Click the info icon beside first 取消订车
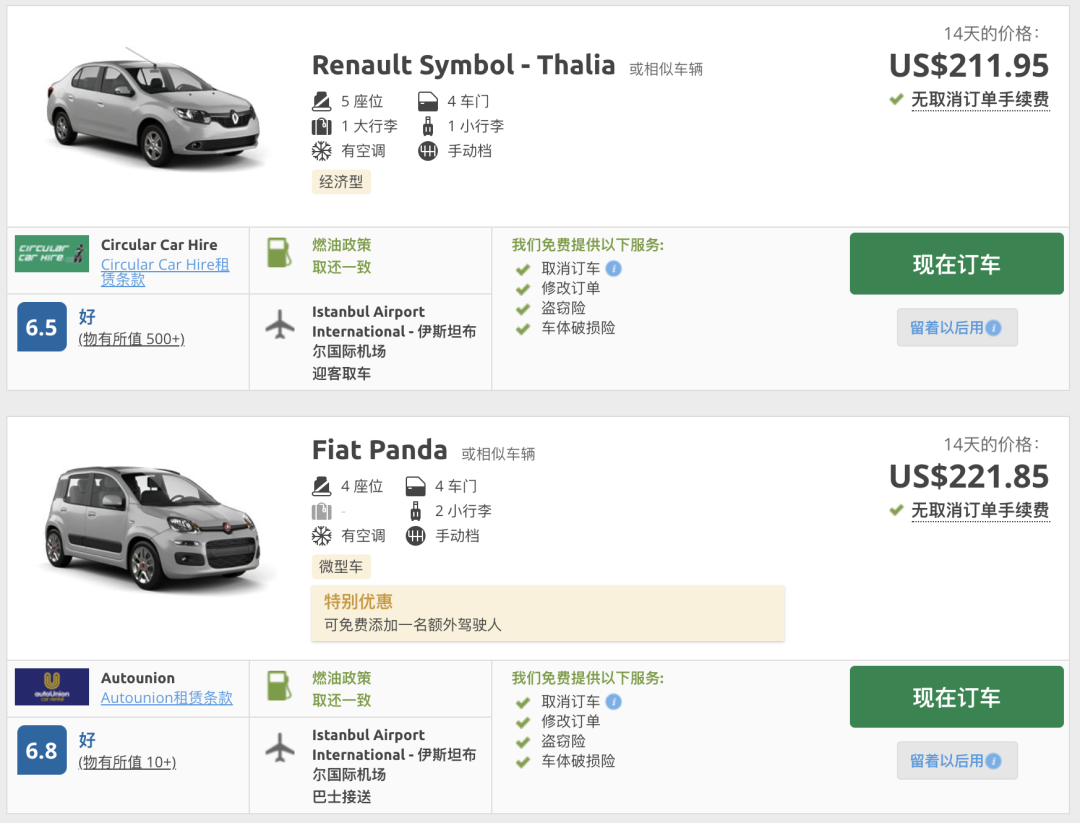Image resolution: width=1080 pixels, height=823 pixels. [614, 268]
